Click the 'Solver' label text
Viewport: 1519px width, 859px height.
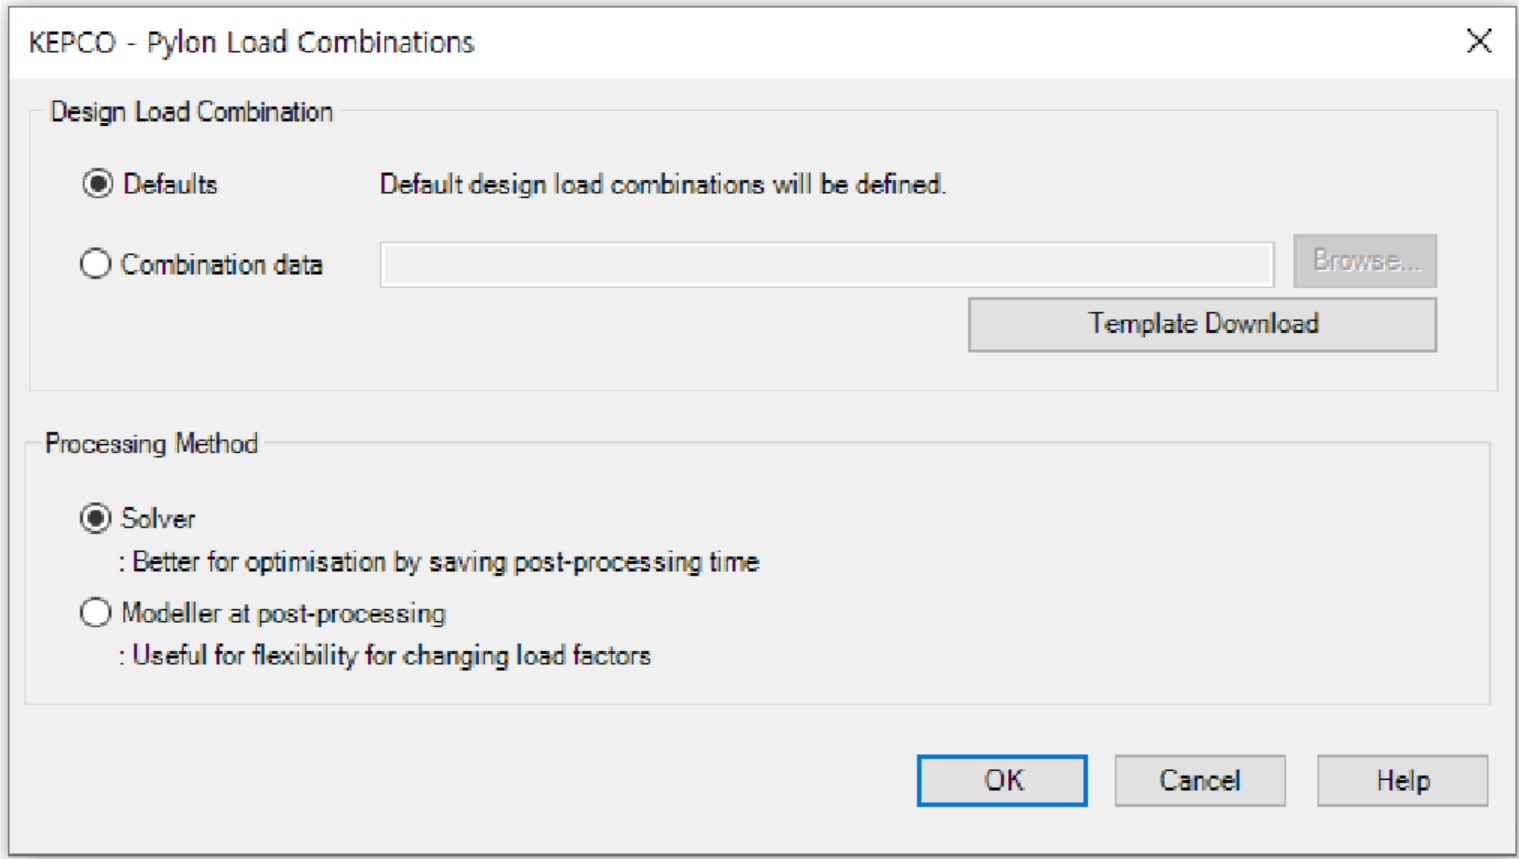[158, 518]
